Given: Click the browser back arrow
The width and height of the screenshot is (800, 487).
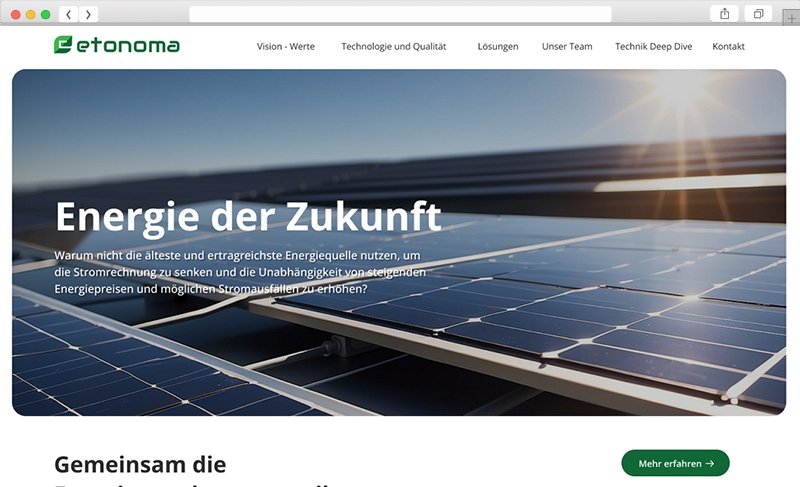Looking at the screenshot, I should pyautogui.click(x=68, y=14).
